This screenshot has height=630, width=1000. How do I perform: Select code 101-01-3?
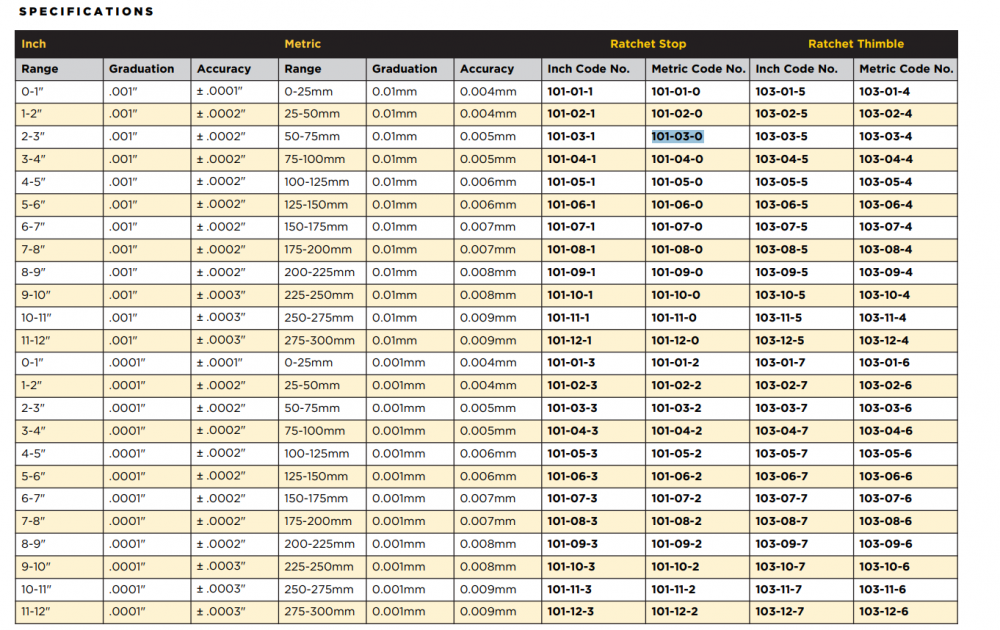[x=571, y=362]
